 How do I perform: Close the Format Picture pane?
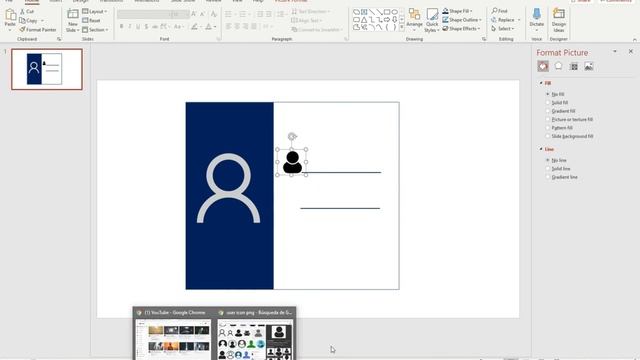pyautogui.click(x=631, y=52)
